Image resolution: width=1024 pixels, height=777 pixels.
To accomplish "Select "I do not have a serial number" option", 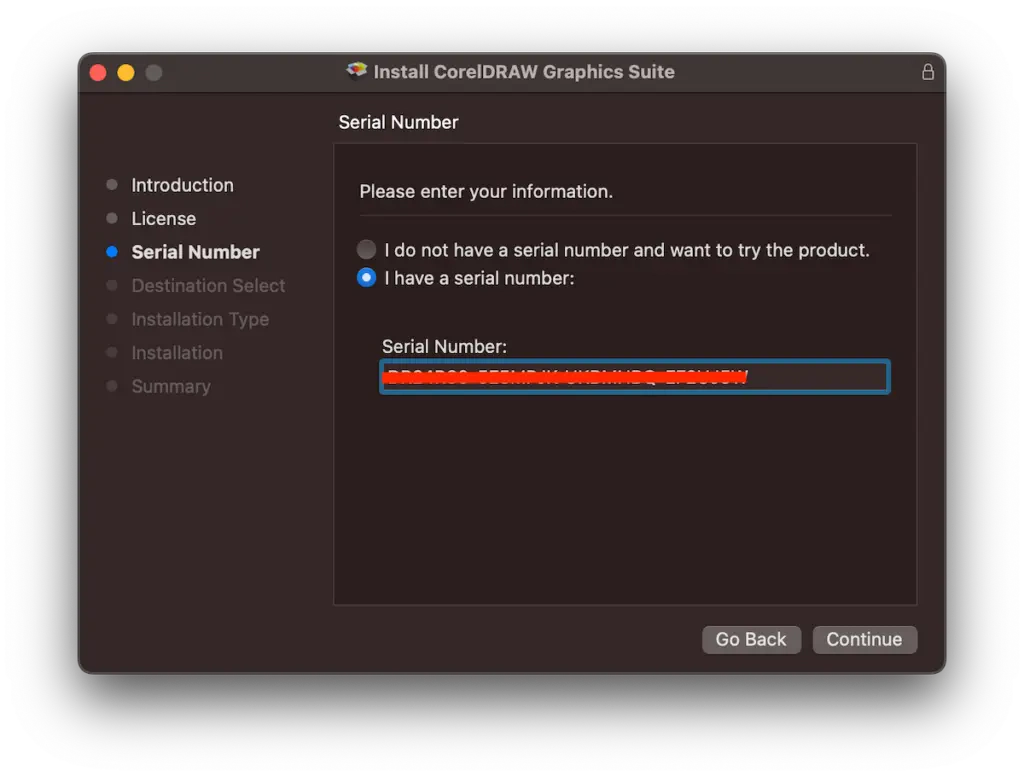I will click(x=367, y=250).
